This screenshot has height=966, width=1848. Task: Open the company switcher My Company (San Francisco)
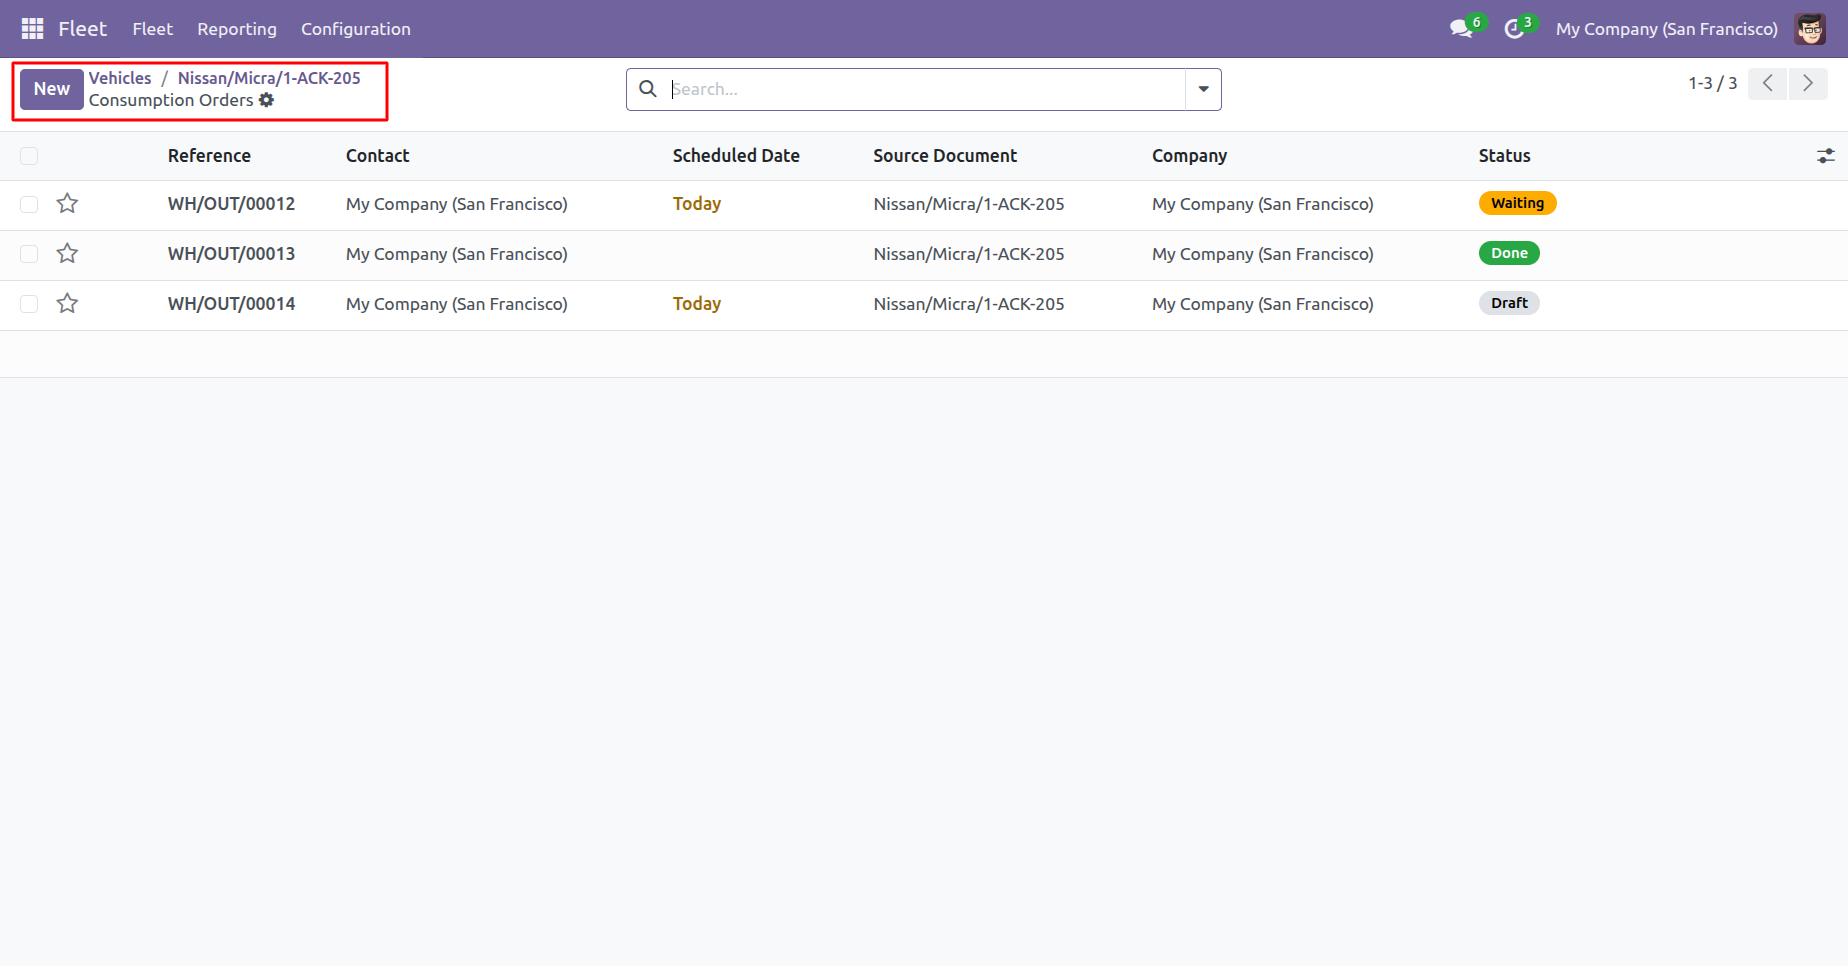(x=1667, y=29)
